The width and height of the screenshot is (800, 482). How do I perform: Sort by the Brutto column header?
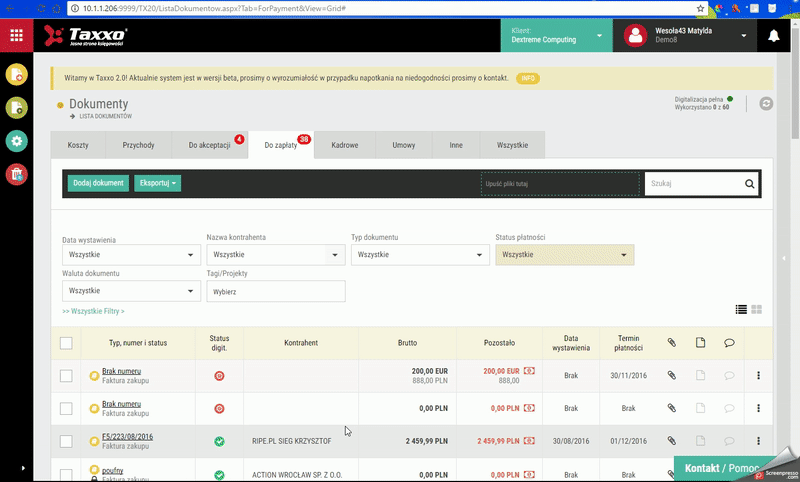point(407,343)
